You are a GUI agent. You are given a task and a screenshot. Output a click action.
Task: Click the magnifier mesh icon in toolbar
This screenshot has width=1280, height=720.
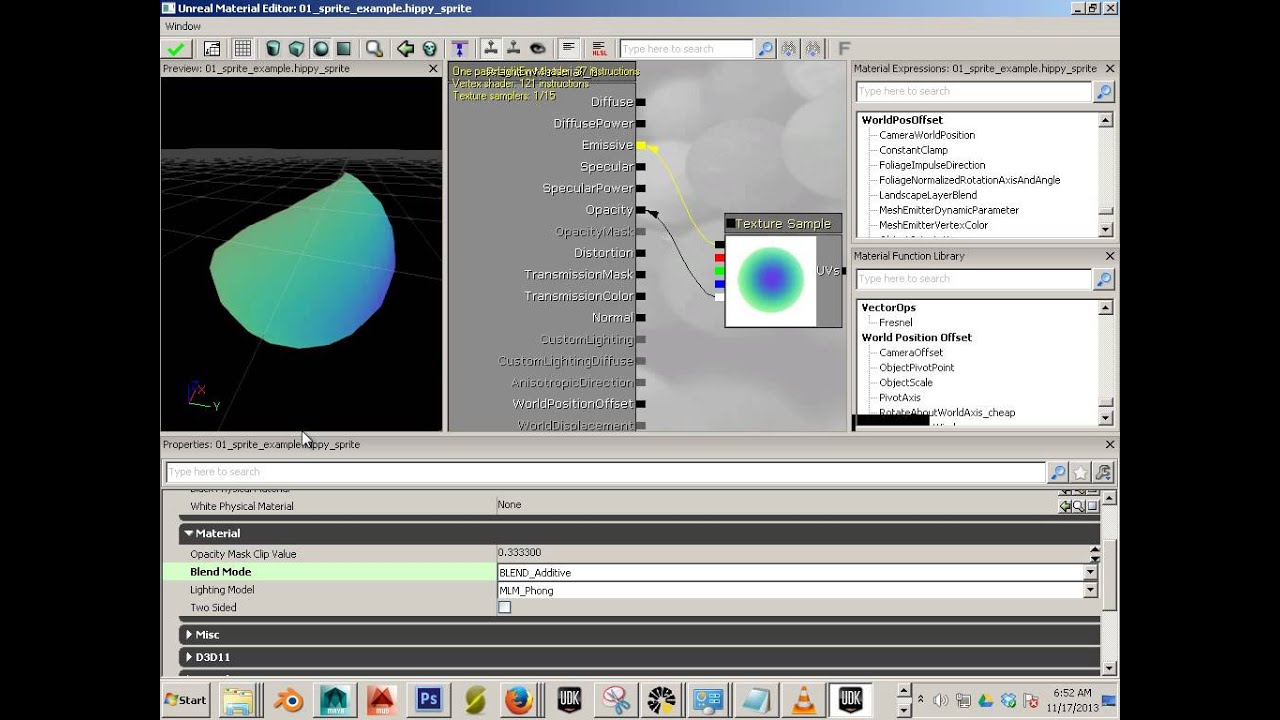[374, 48]
